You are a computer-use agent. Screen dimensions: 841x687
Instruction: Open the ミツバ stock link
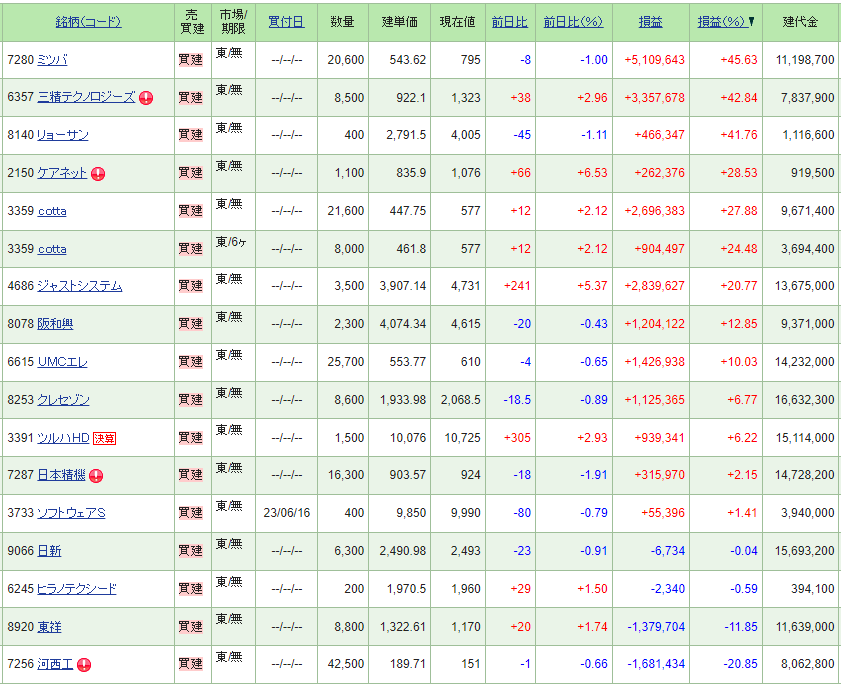point(52,60)
